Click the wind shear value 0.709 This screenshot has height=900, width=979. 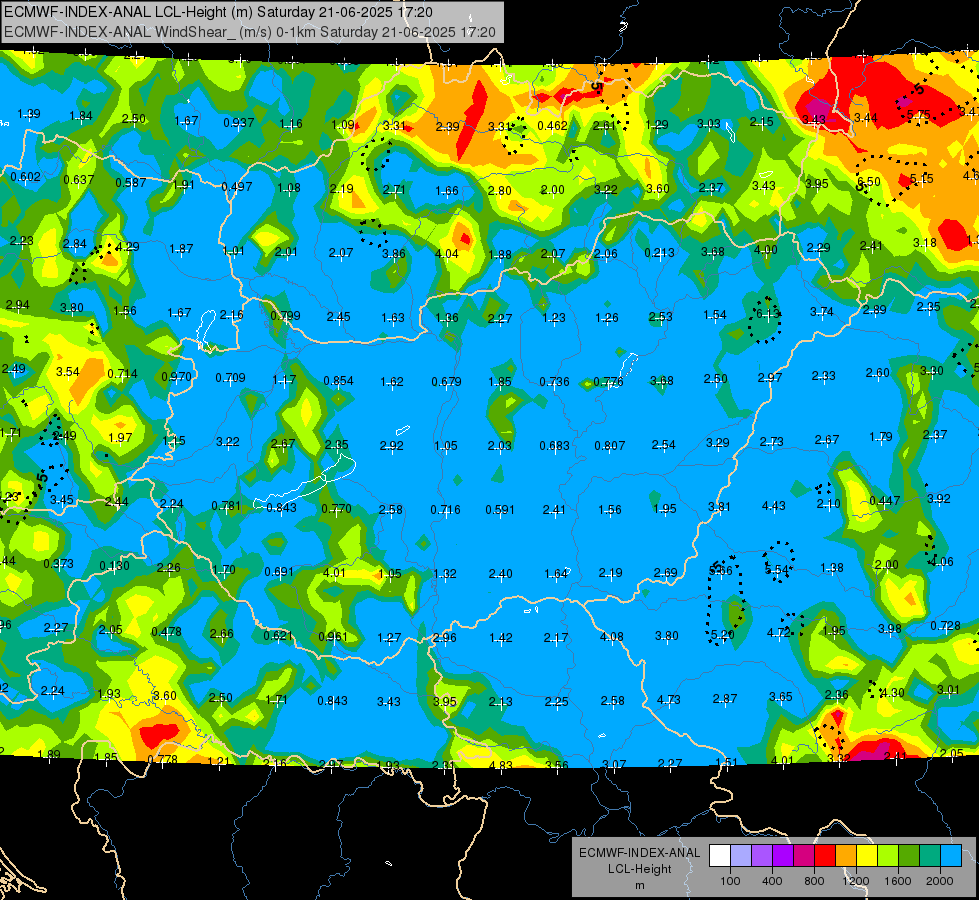(230, 377)
